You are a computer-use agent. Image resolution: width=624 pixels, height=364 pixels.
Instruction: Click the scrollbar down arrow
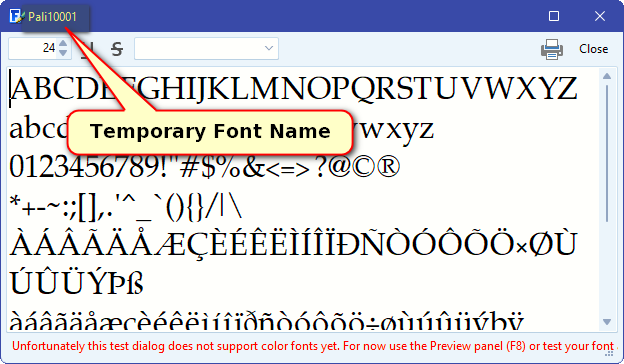pos(606,322)
